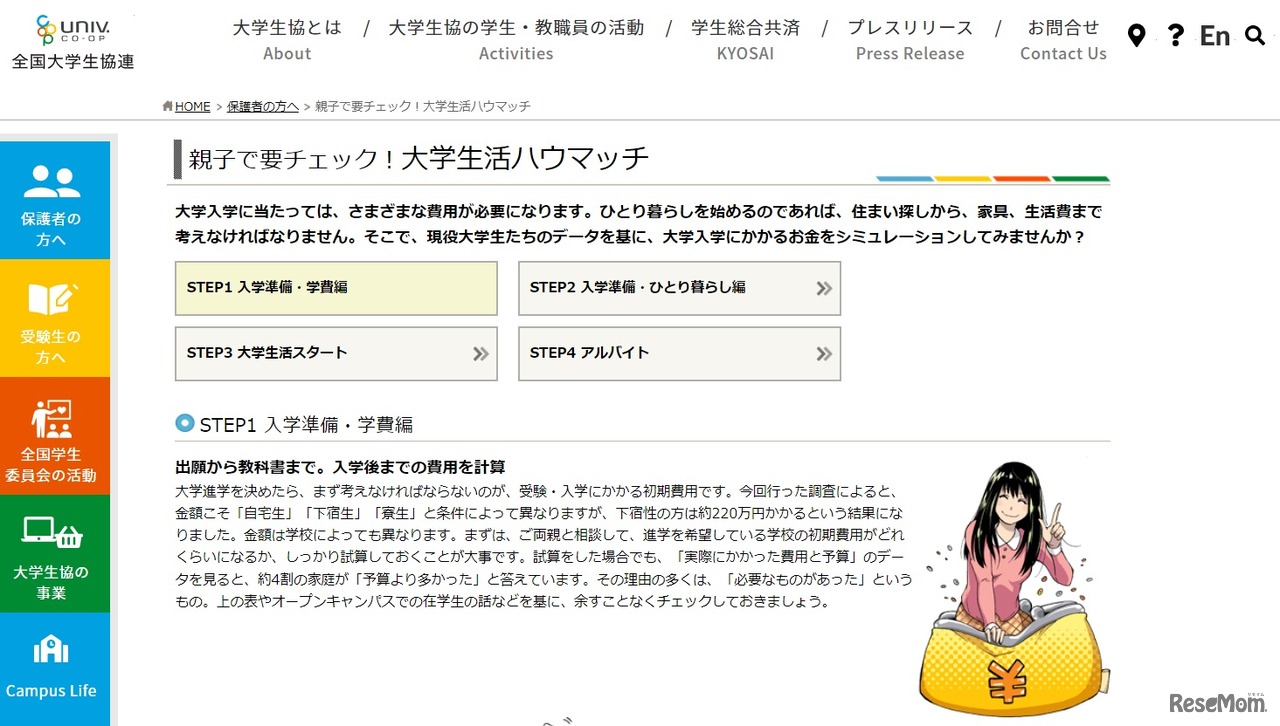Select the STEP1 入学準備・学費編 tab

pyautogui.click(x=336, y=288)
